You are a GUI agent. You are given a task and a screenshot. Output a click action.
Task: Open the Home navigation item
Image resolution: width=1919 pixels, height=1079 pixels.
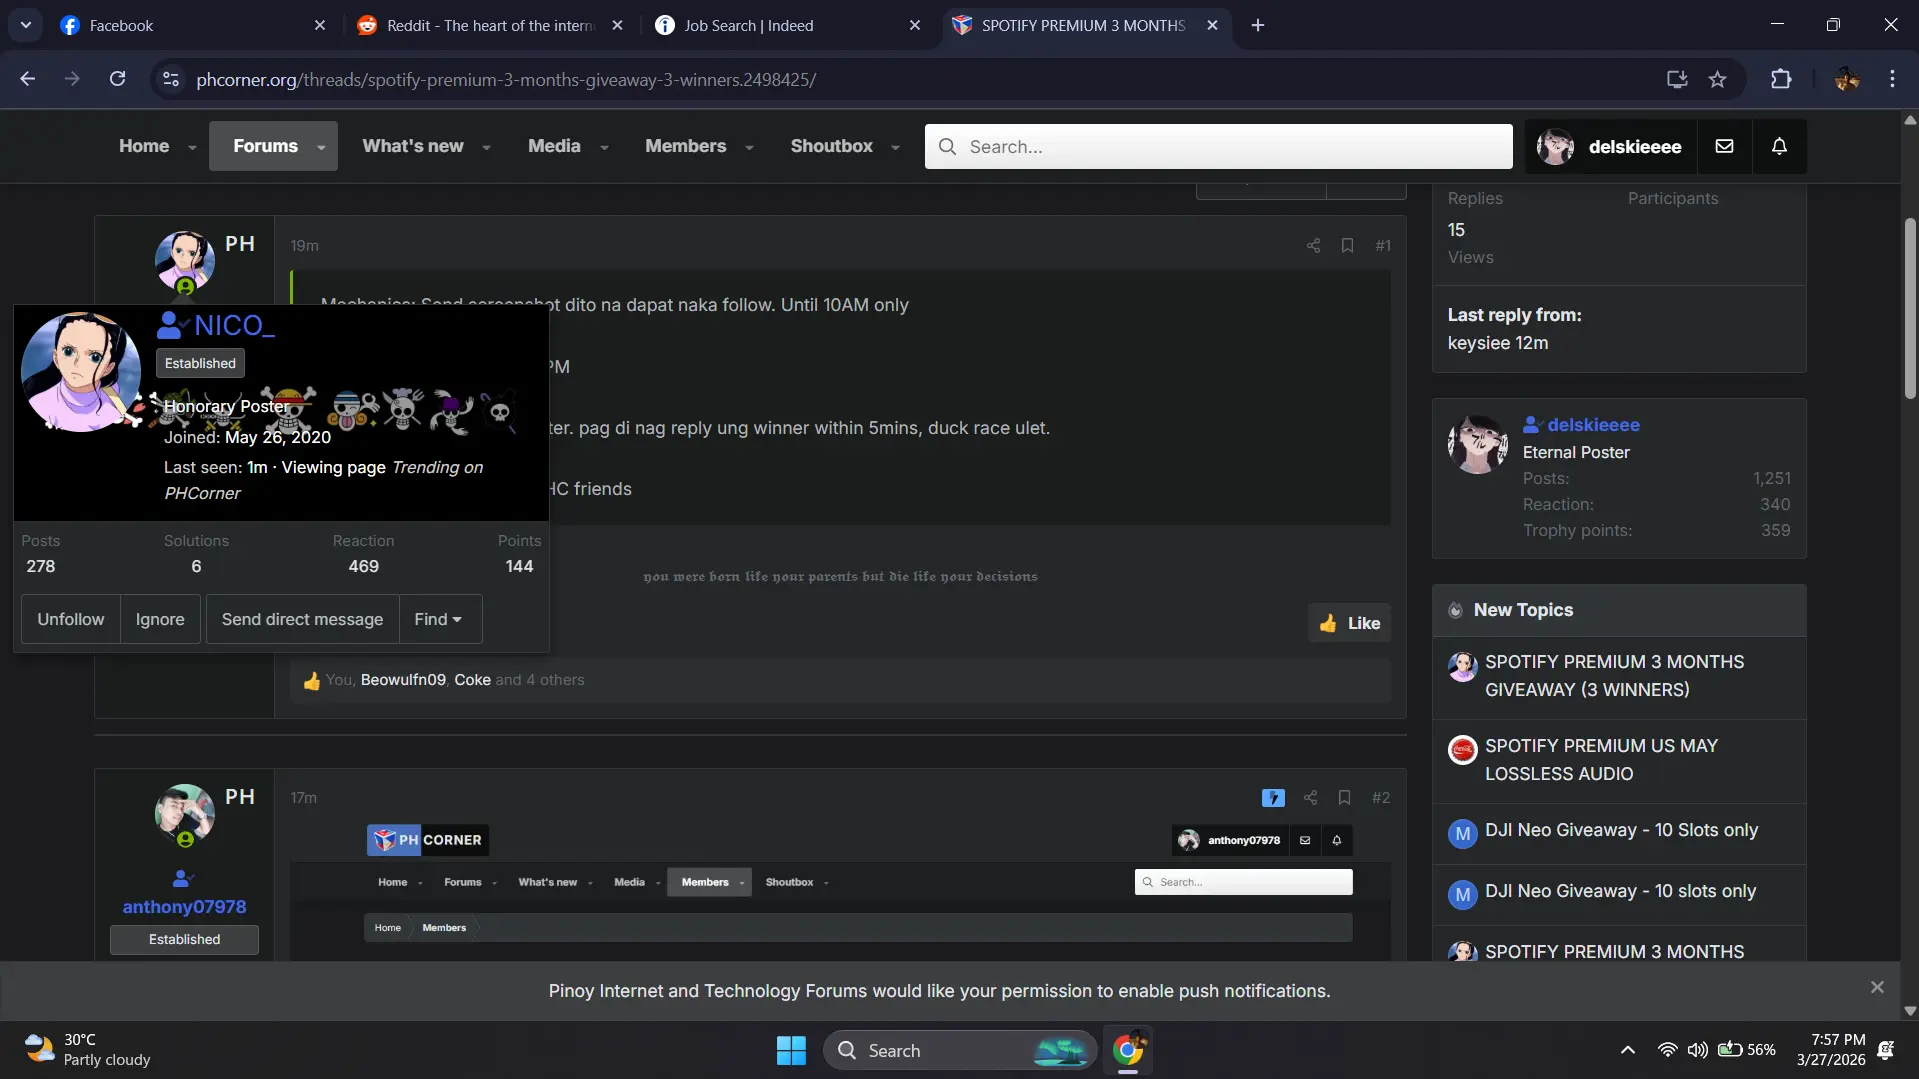(x=144, y=146)
